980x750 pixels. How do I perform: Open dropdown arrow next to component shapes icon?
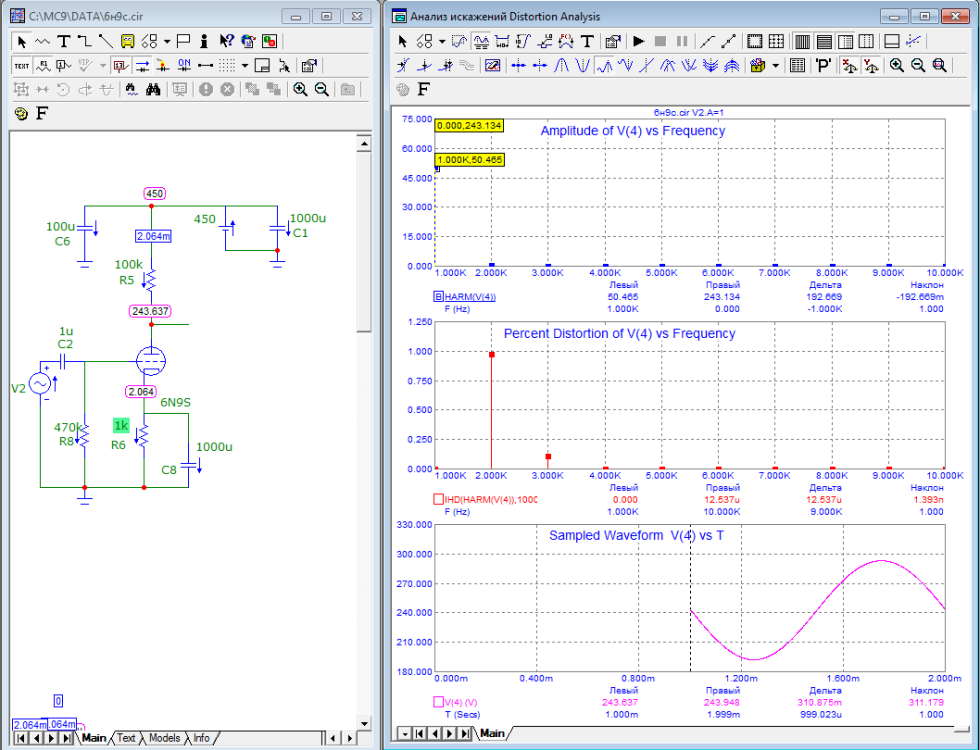click(166, 41)
